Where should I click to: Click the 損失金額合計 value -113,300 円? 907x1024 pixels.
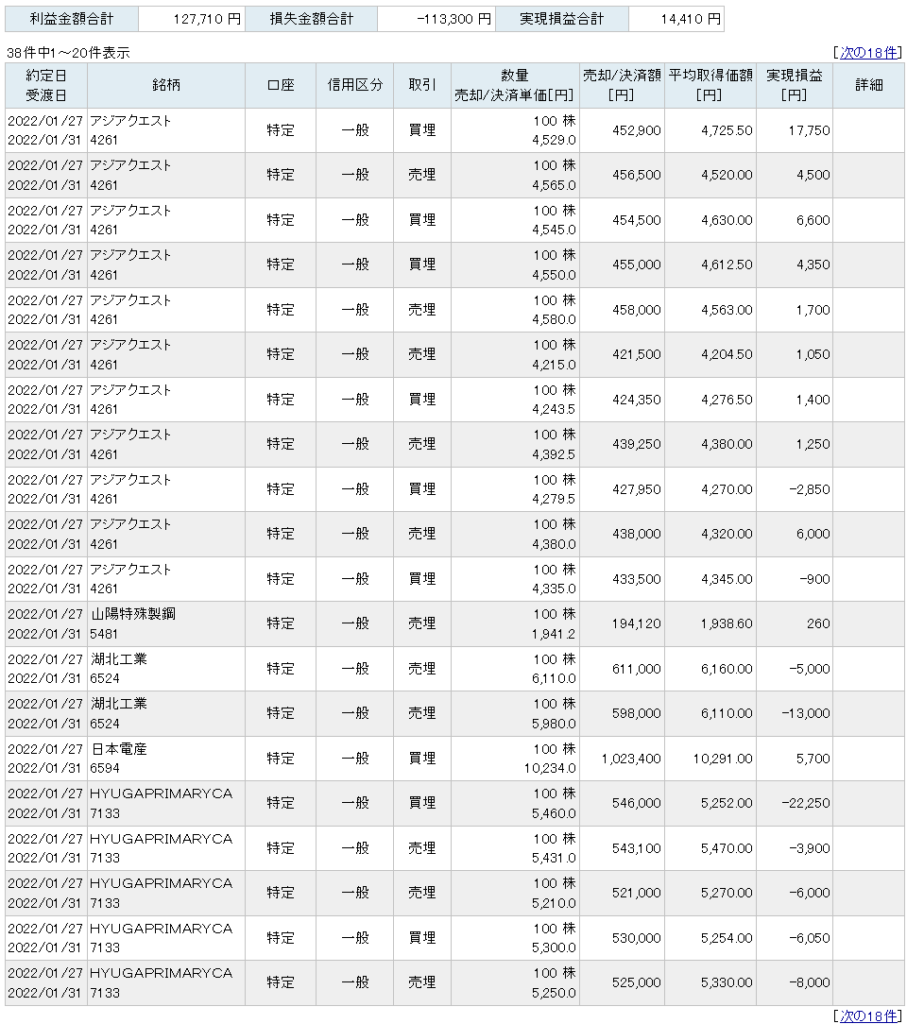click(x=436, y=19)
